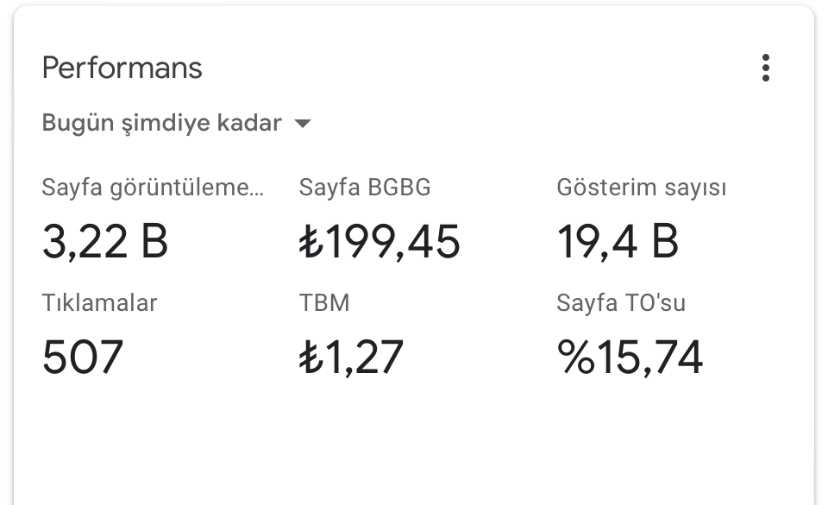The width and height of the screenshot is (828, 505).
Task: Expand the Bugün şimdiye kadar dropdown arrow
Action: (x=303, y=124)
